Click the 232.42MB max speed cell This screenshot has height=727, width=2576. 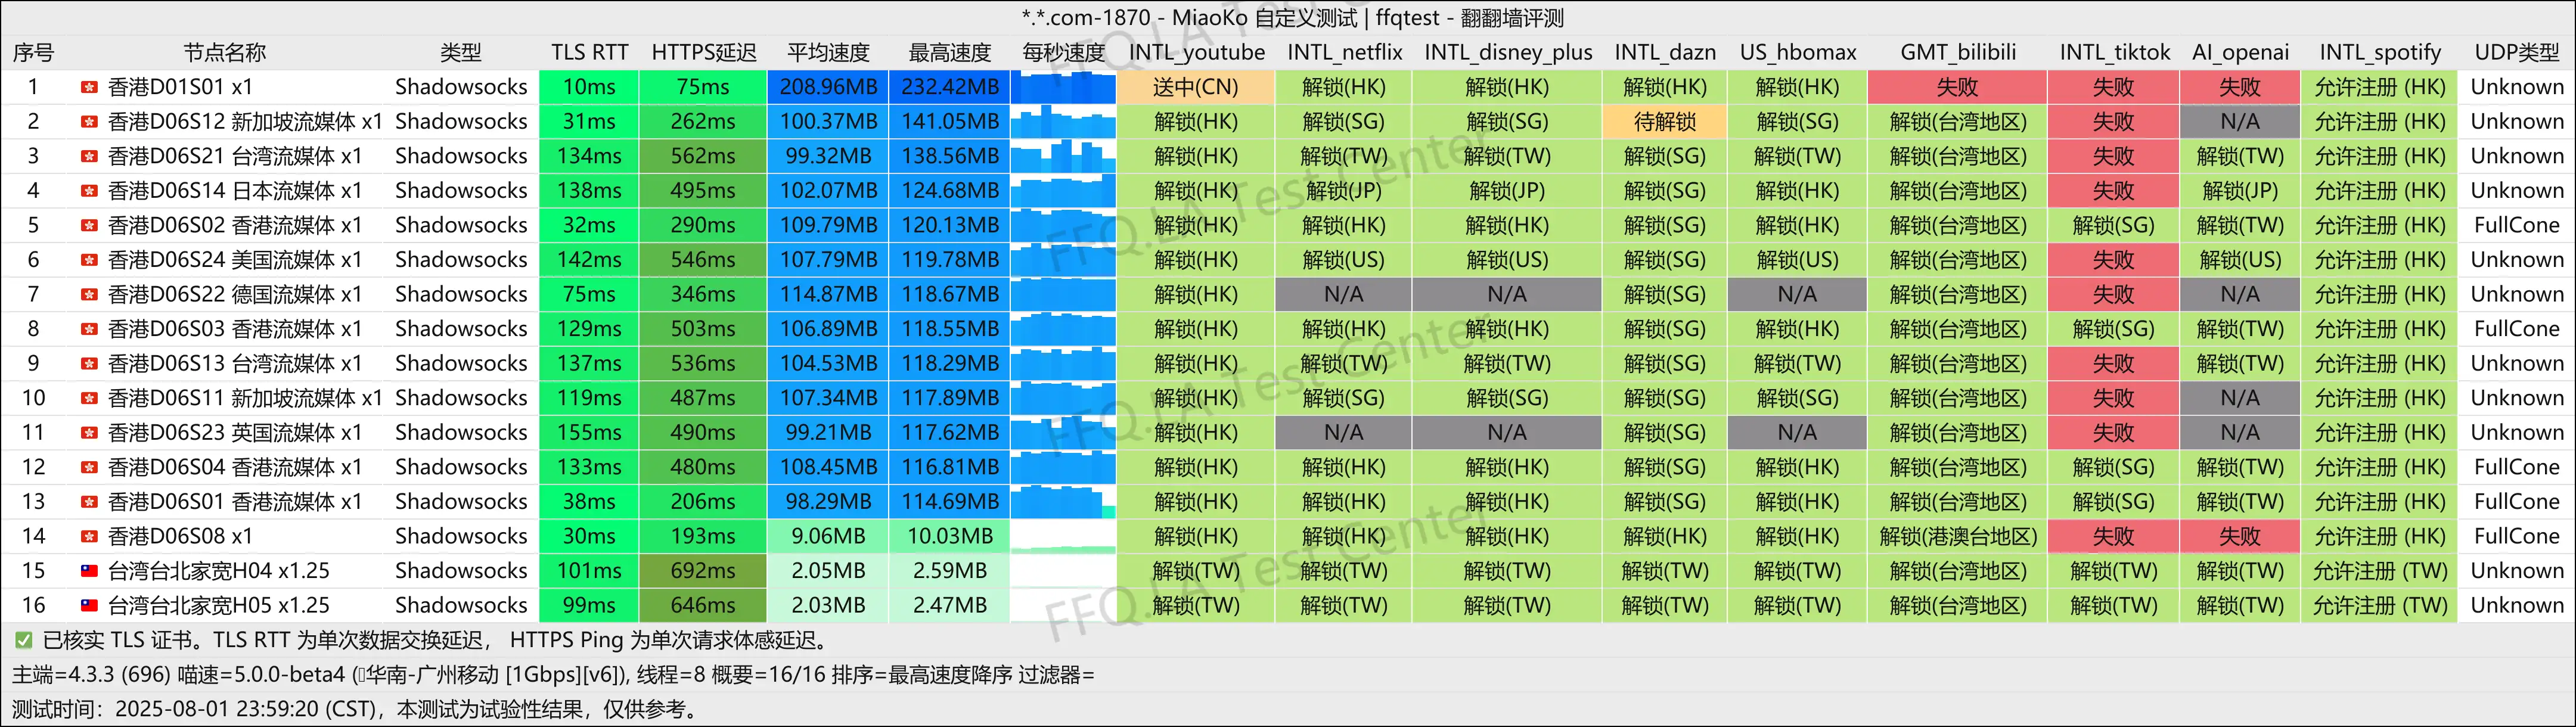950,87
